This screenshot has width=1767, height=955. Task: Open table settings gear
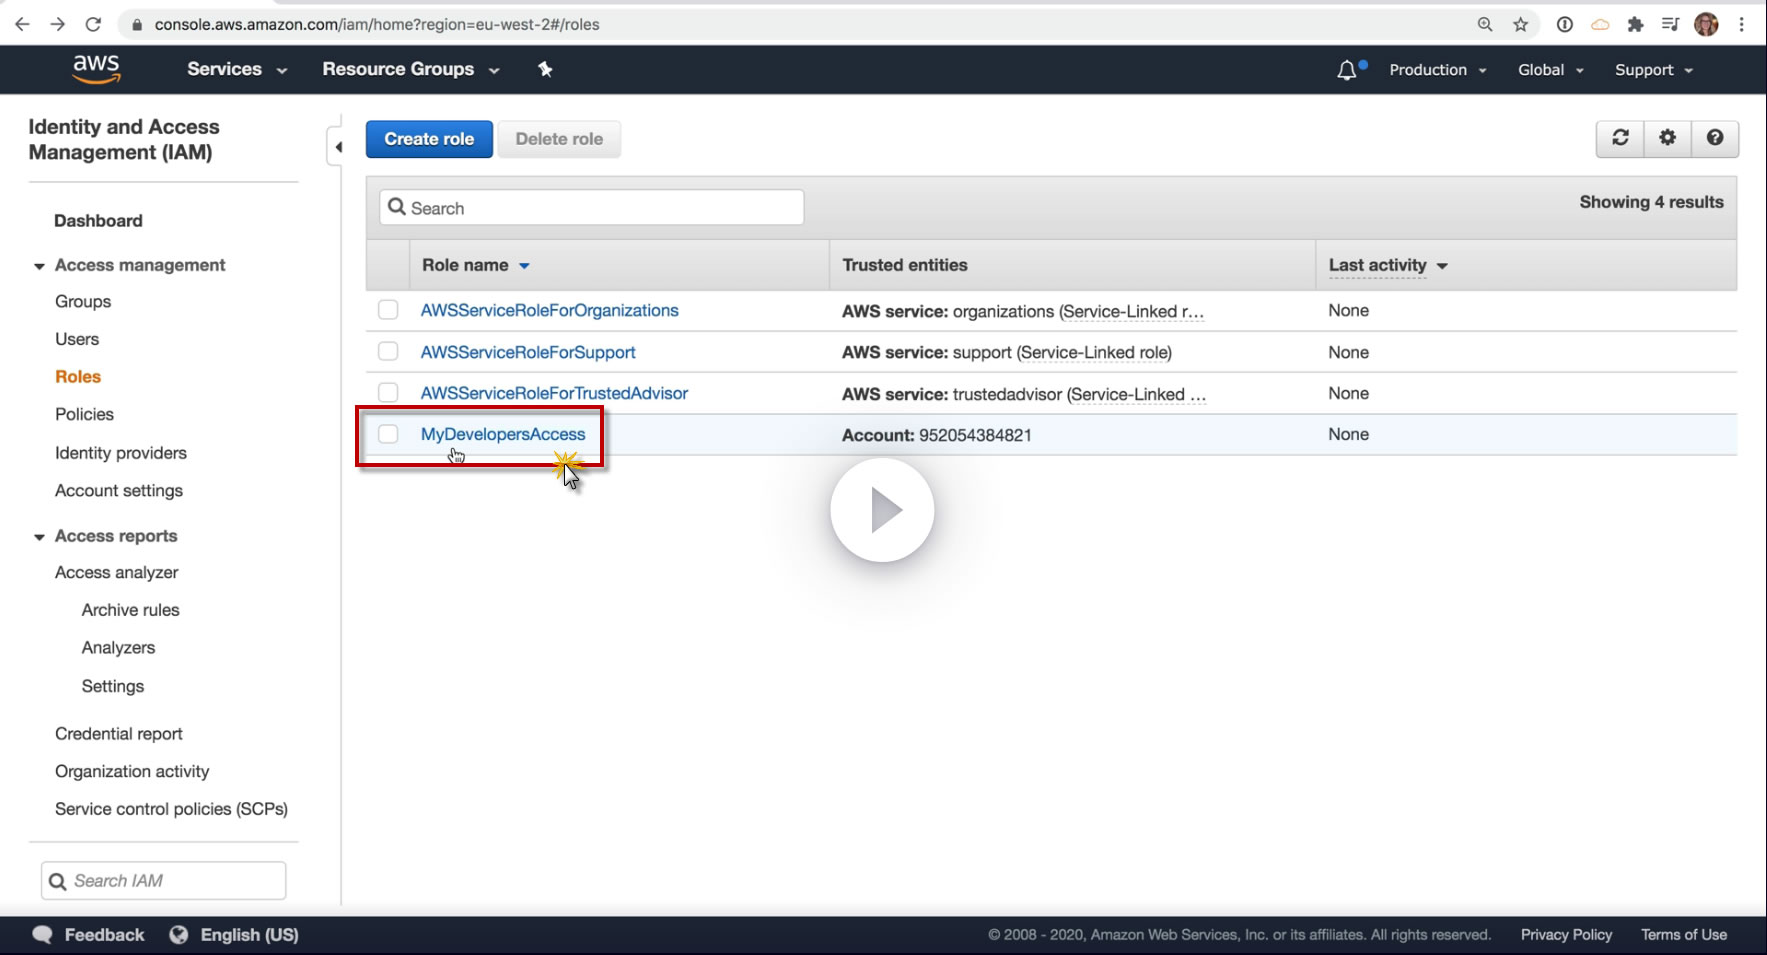[x=1667, y=138]
